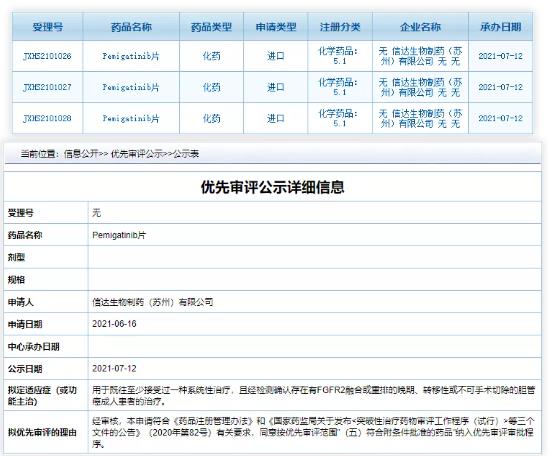The image size is (548, 456).
Task: Click 进口 in the JXHS2101026 row
Action: [x=276, y=56]
